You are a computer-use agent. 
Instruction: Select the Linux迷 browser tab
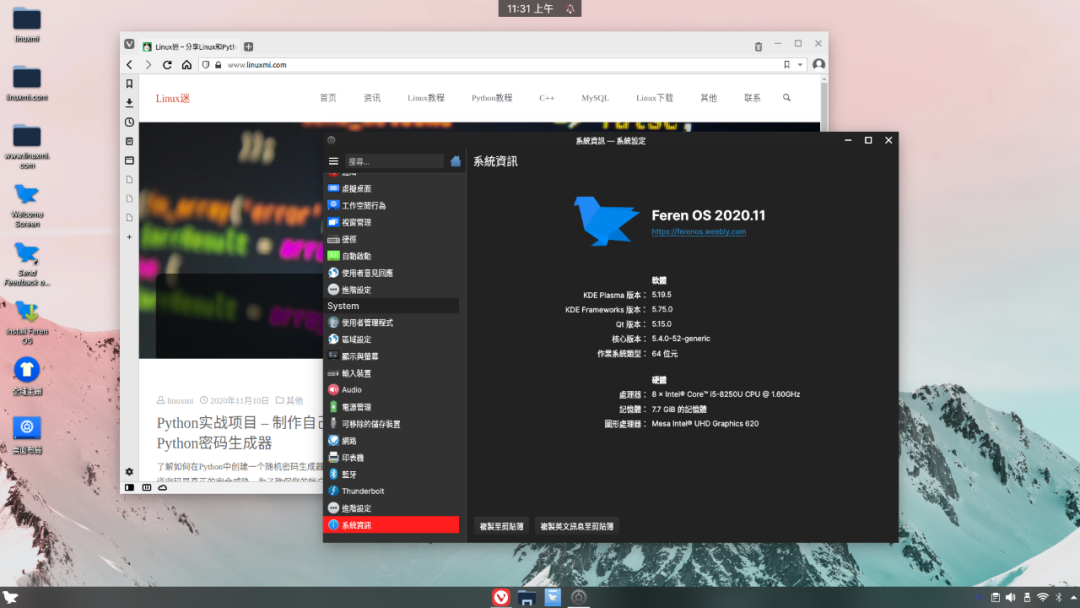coord(189,47)
